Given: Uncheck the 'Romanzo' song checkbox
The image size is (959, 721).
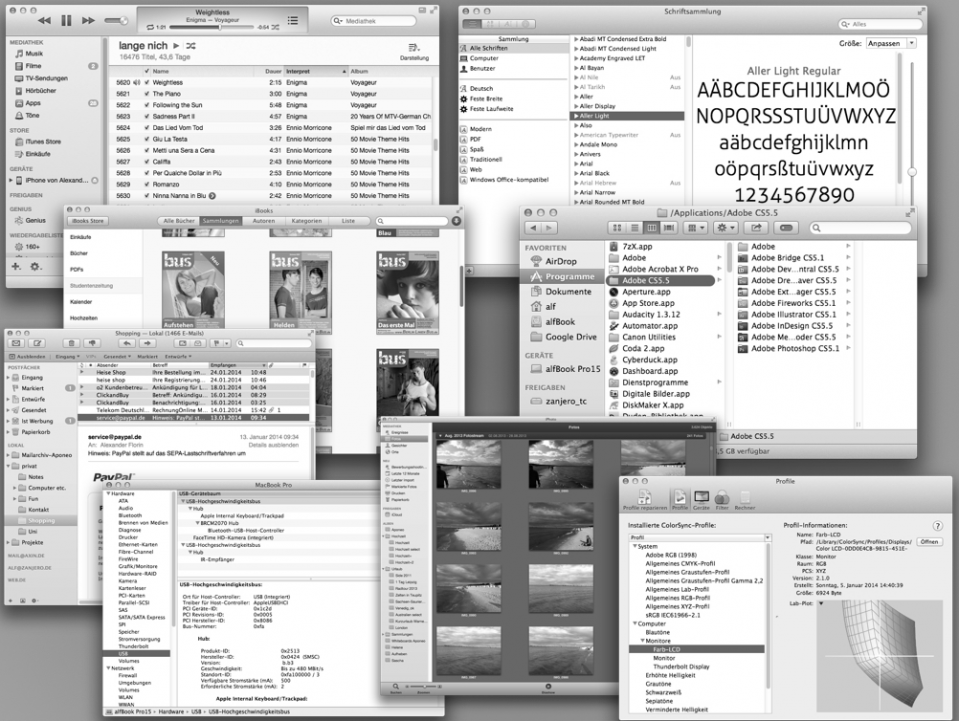Looking at the screenshot, I should 147,184.
